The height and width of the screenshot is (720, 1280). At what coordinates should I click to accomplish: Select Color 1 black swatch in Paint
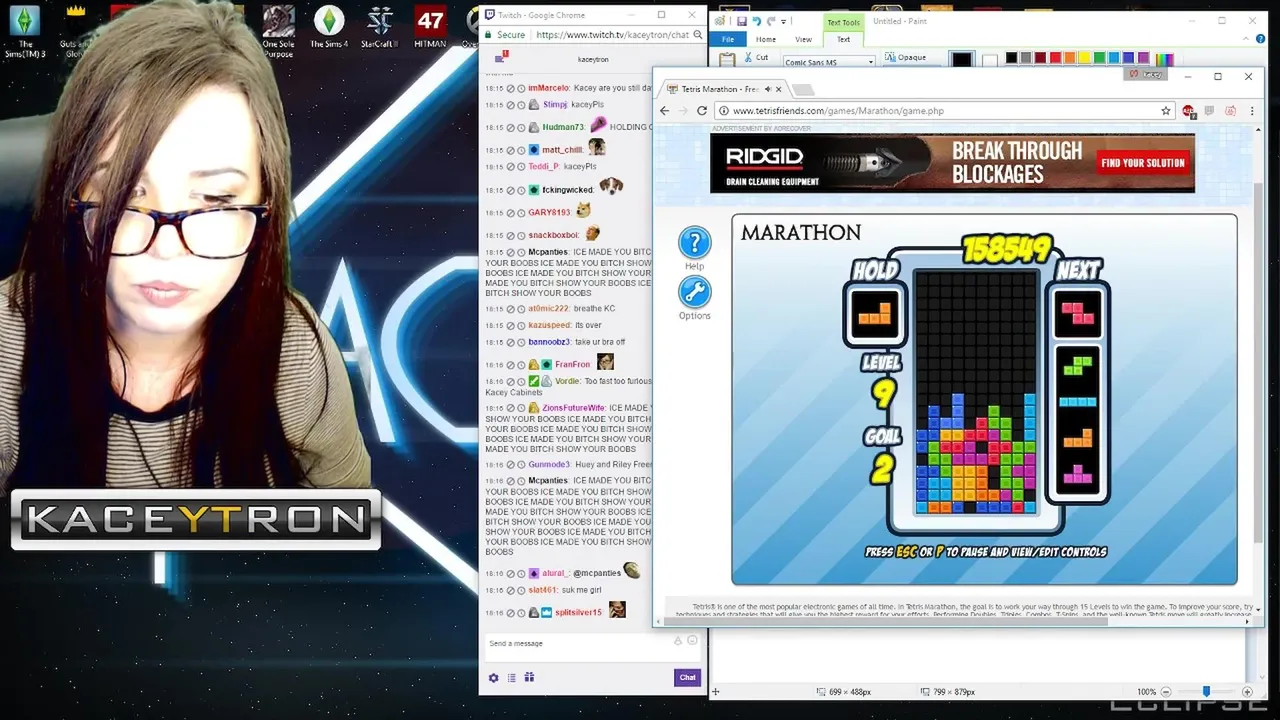coord(962,59)
